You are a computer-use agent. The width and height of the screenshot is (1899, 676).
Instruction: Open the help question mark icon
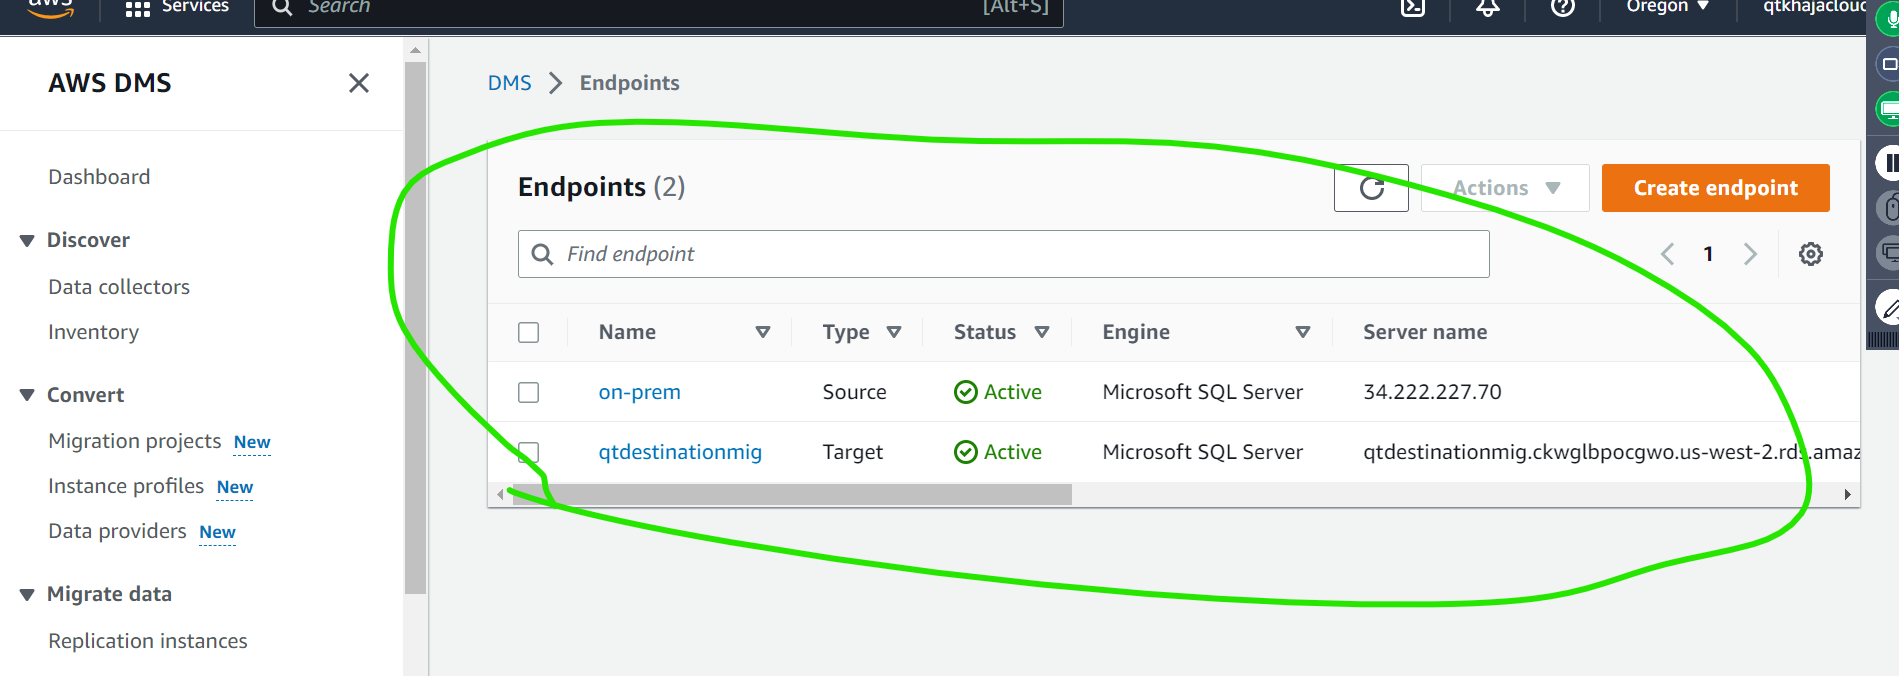[1563, 8]
